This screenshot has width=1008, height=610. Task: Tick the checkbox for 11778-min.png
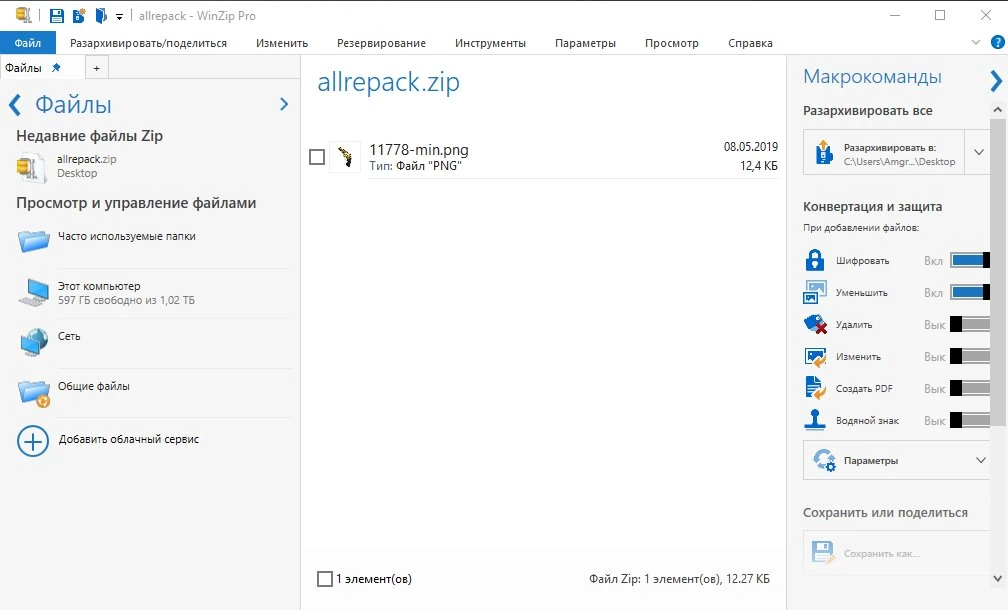tap(317, 157)
